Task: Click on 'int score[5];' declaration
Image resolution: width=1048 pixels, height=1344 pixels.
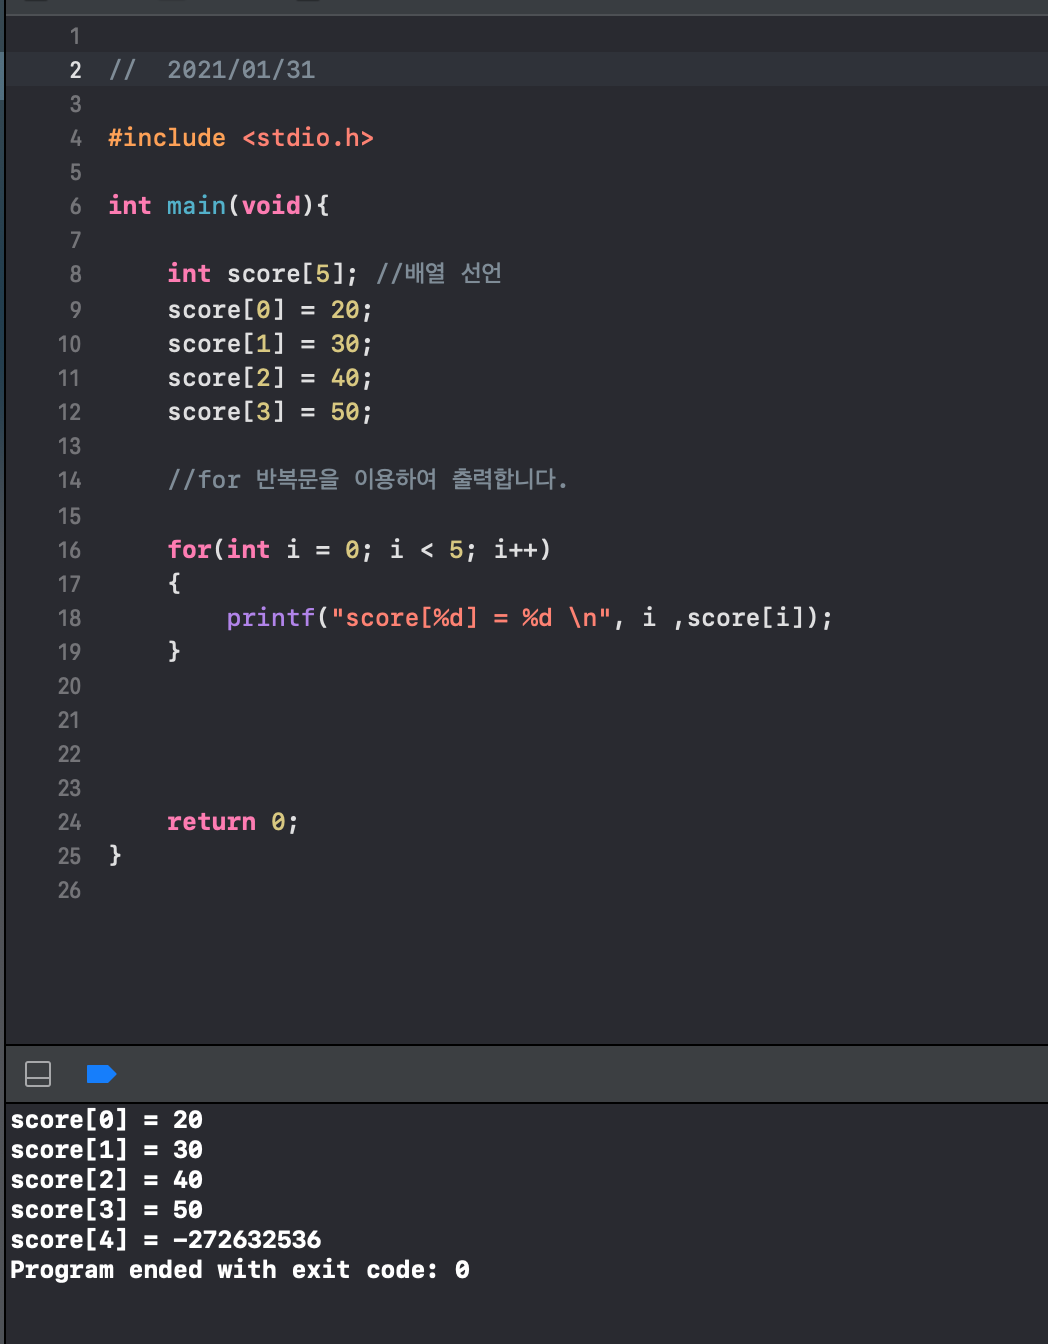Action: click(x=263, y=274)
